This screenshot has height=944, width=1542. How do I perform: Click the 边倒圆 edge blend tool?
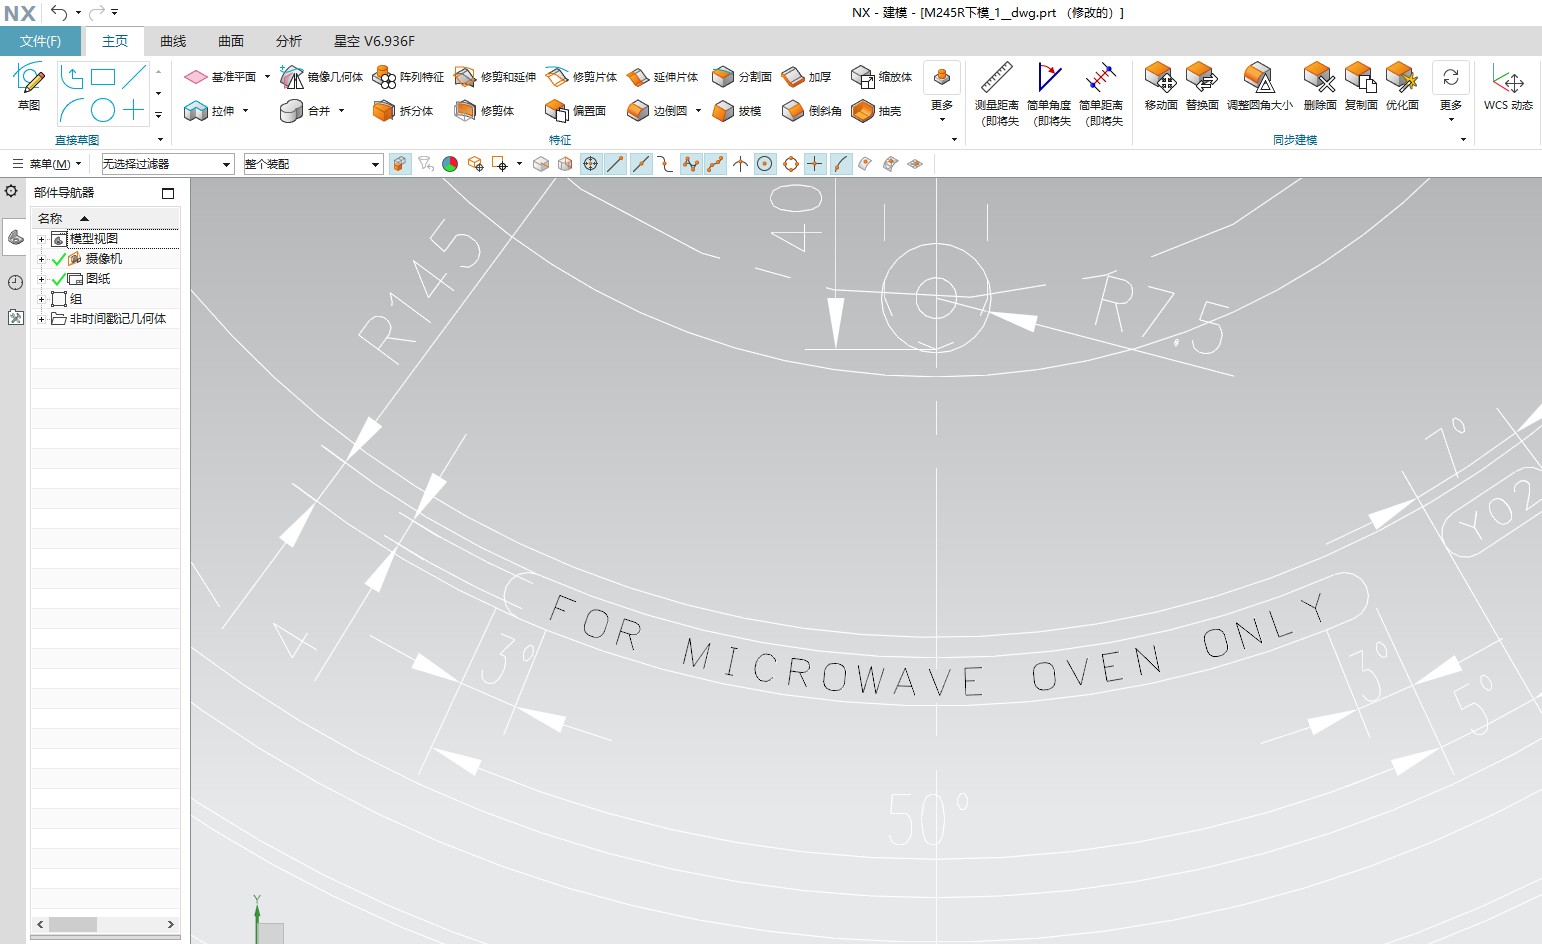(657, 111)
